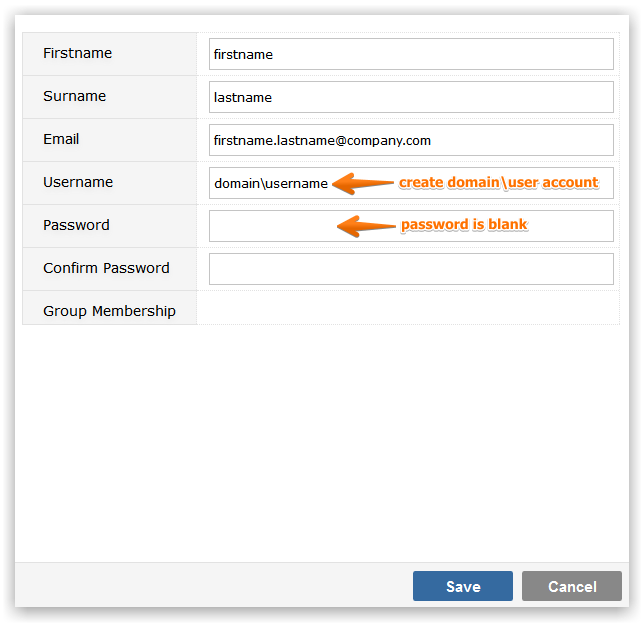Click the Password row label

point(76,225)
